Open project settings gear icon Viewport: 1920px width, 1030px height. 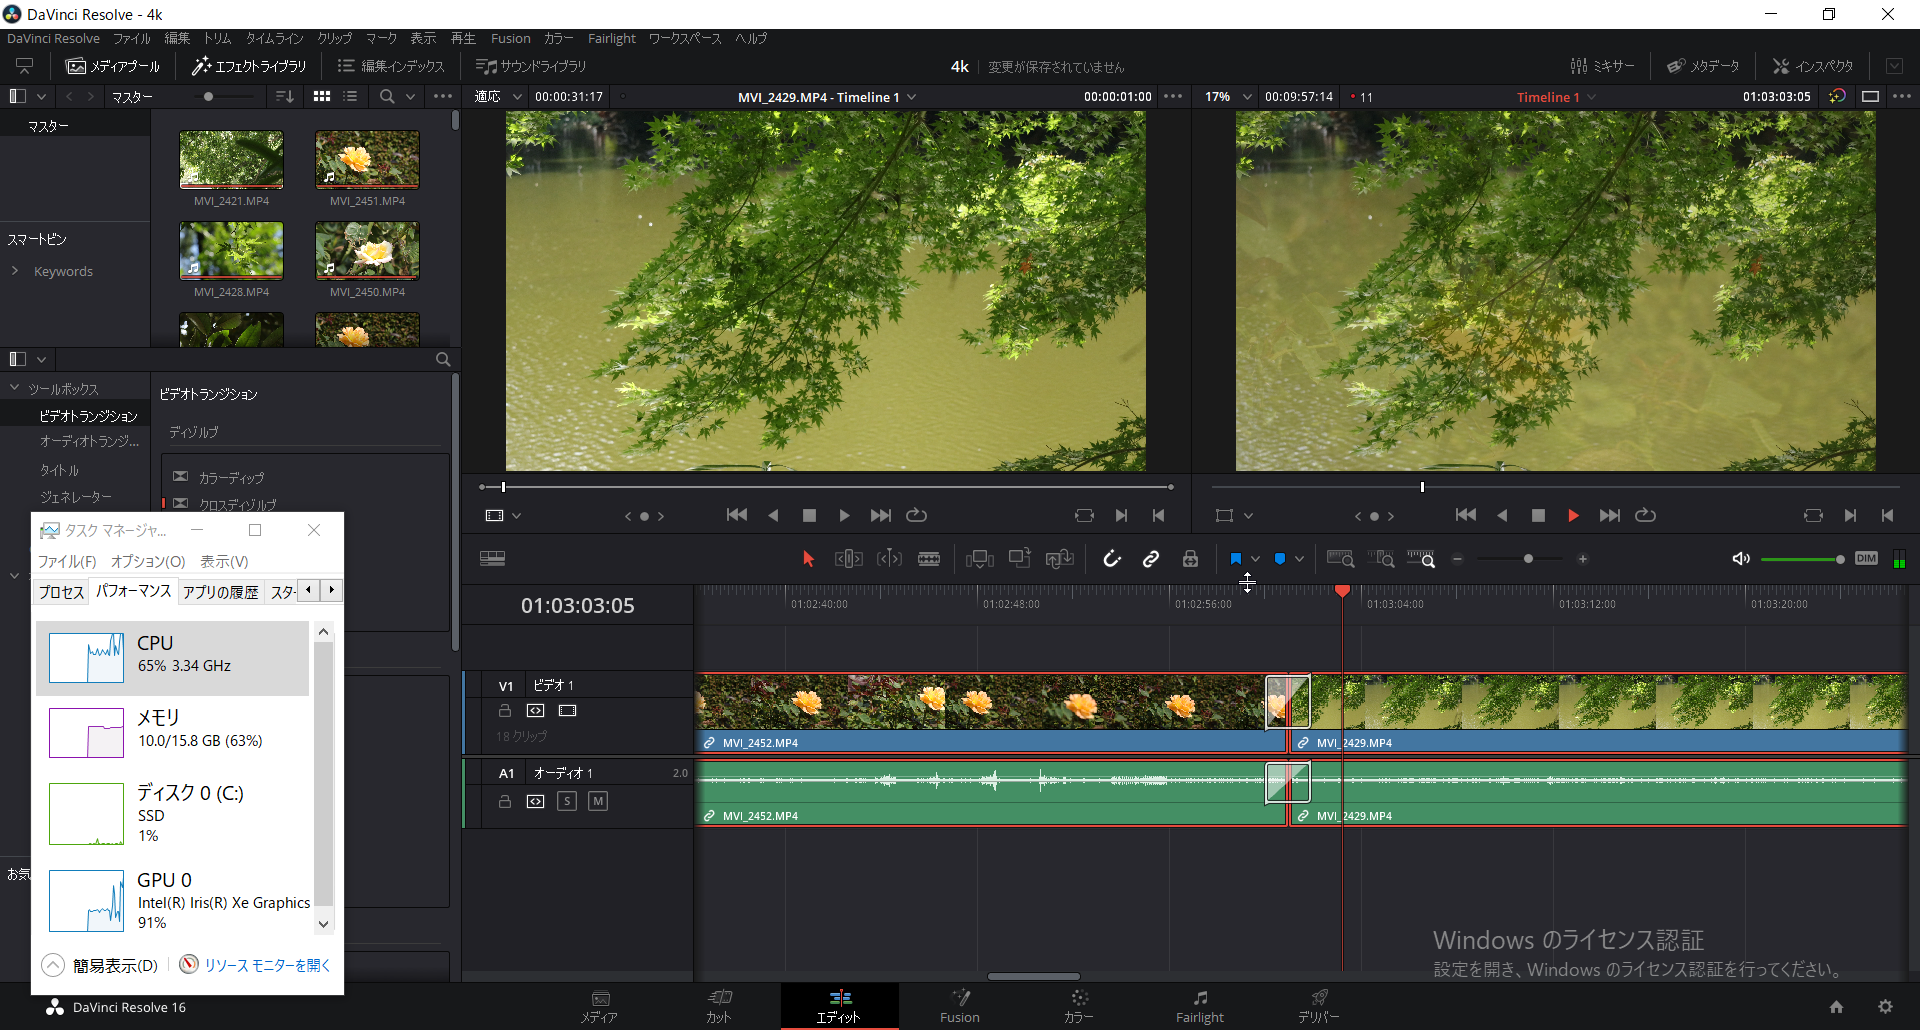pyautogui.click(x=1885, y=1007)
